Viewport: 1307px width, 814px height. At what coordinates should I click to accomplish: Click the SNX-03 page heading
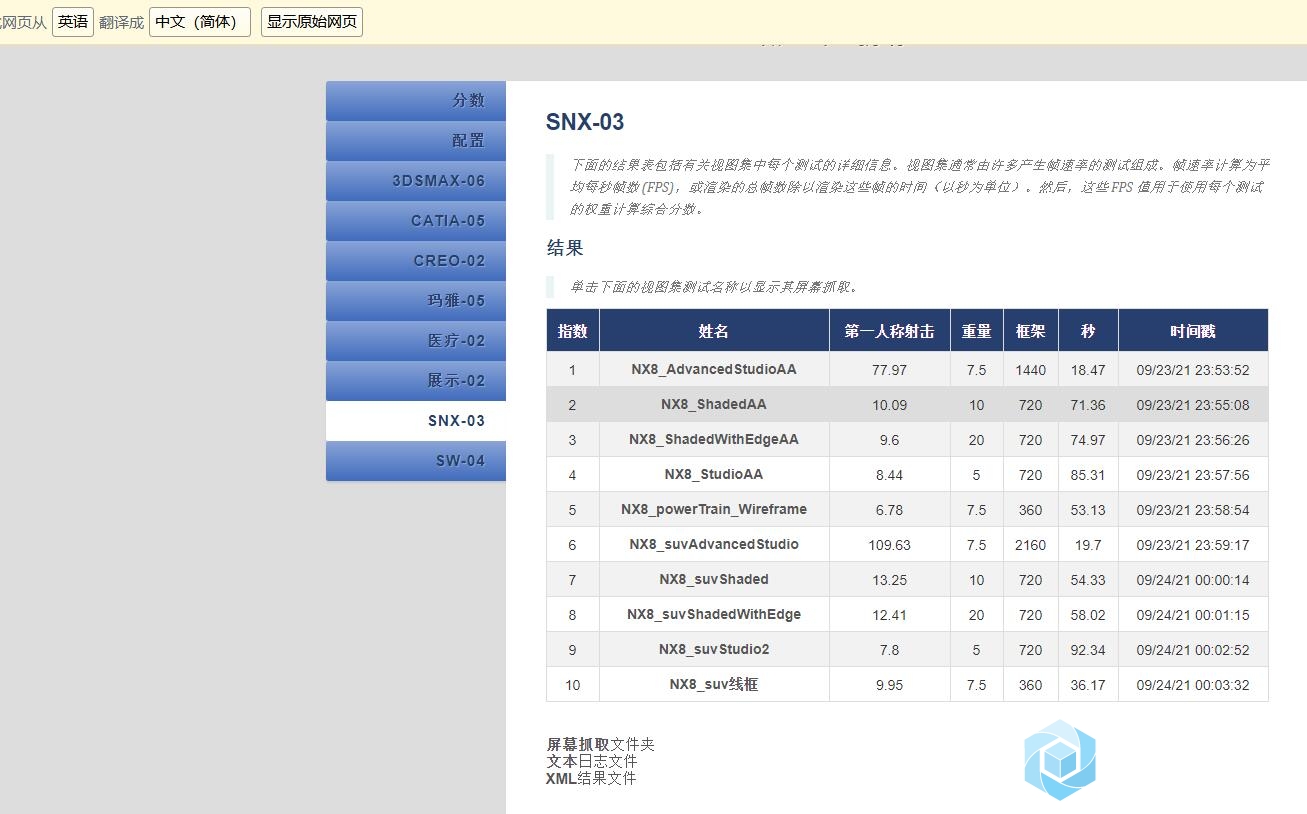585,122
